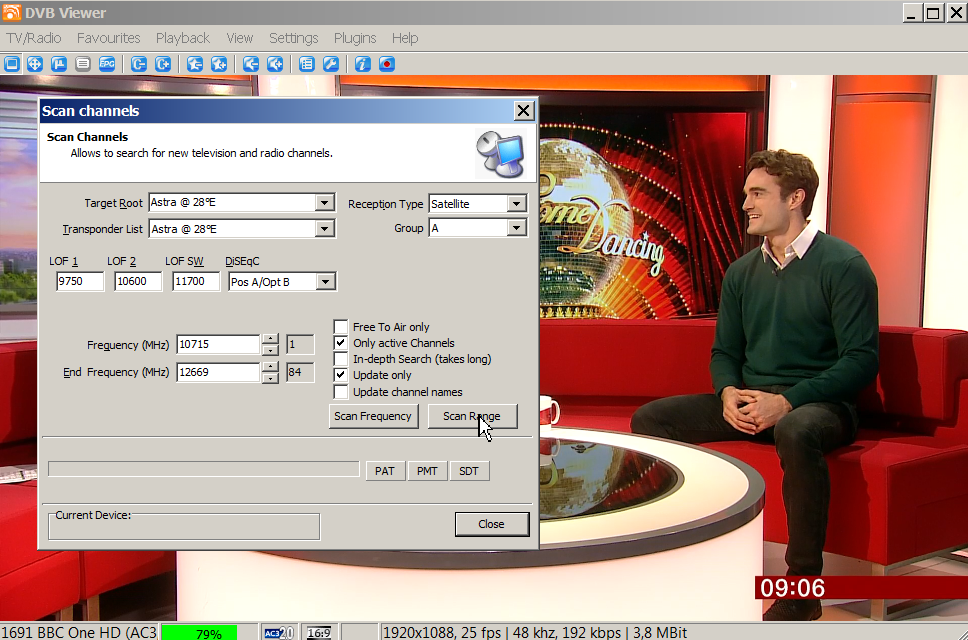Enable the Free To Air only checkbox
968x640 pixels.
click(341, 327)
